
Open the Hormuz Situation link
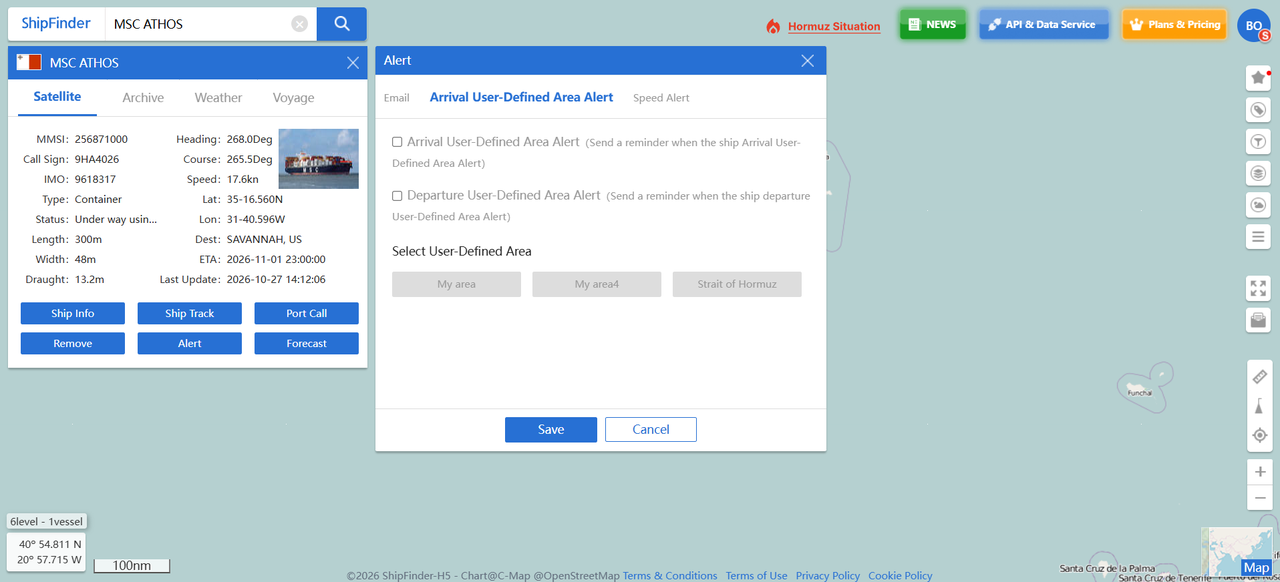click(834, 27)
